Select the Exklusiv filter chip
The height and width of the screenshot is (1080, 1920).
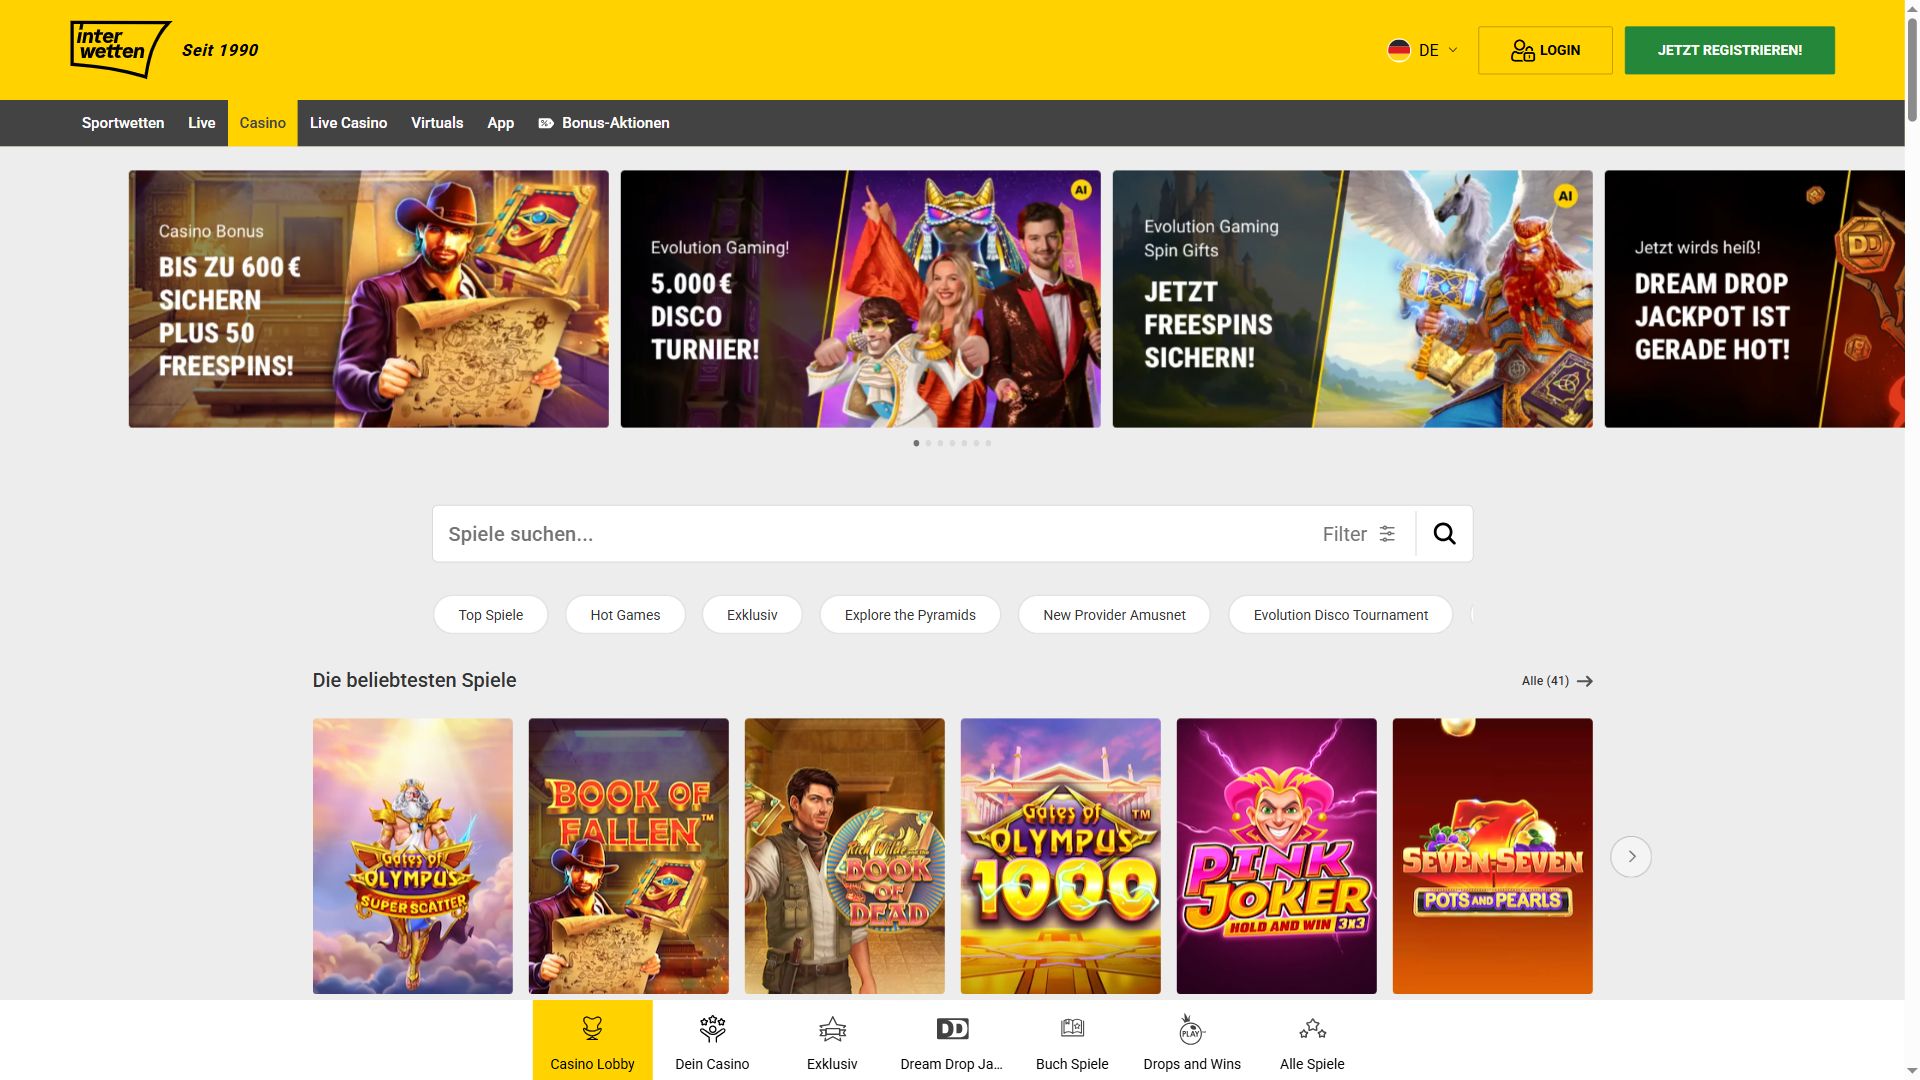coord(752,615)
